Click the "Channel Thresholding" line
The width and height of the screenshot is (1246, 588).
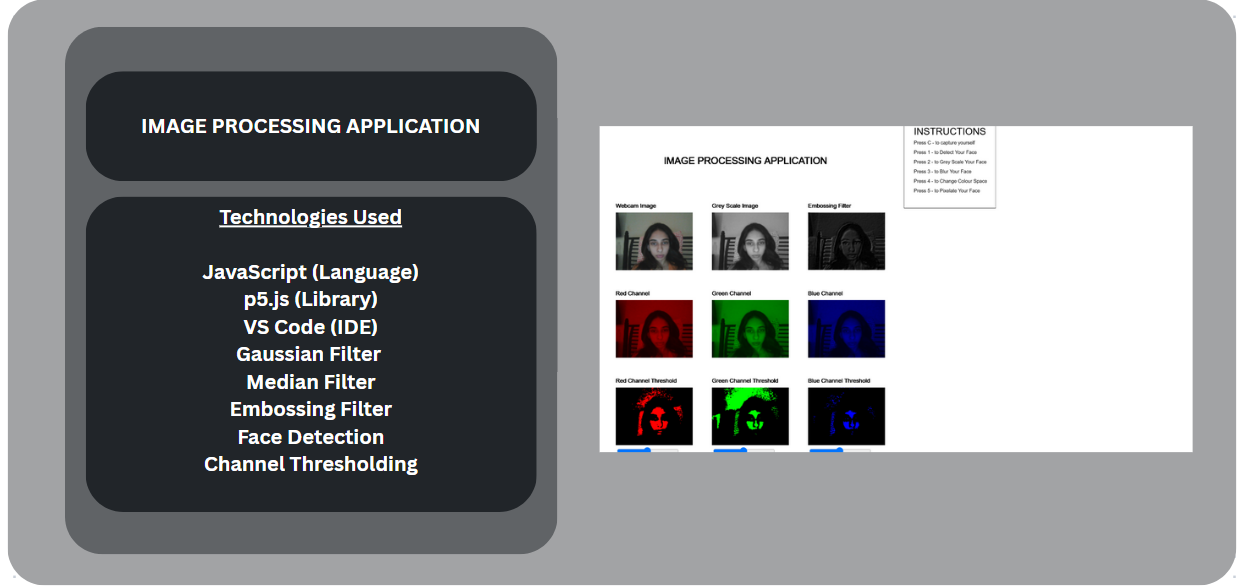click(311, 464)
